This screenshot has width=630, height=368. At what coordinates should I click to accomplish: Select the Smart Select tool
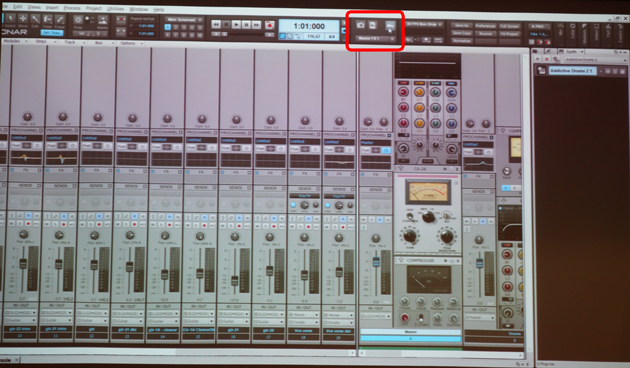[x=10, y=18]
